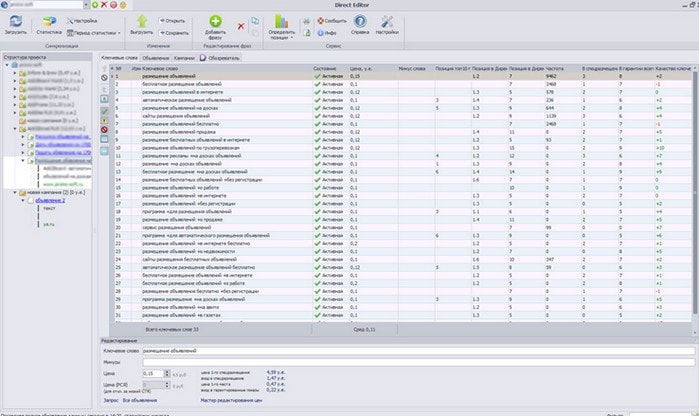The width and height of the screenshot is (699, 416).
Task: Switch to the Объявления tab
Action: [x=155, y=58]
